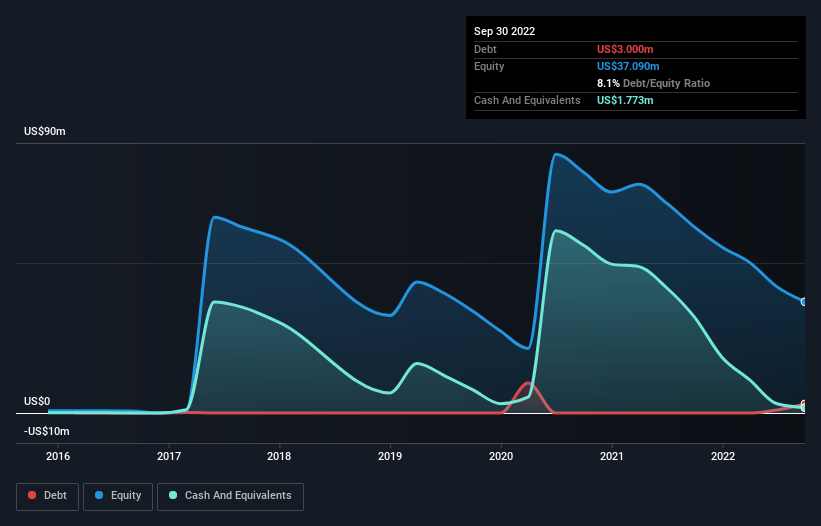Click the US$1.773m cash value

(x=625, y=100)
